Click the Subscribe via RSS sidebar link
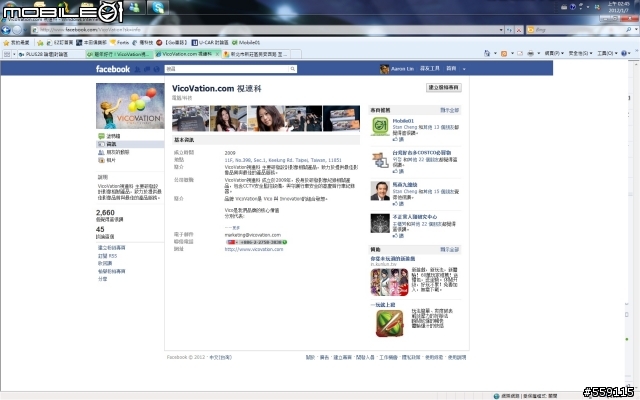The height and width of the screenshot is (400, 640). click(107, 256)
